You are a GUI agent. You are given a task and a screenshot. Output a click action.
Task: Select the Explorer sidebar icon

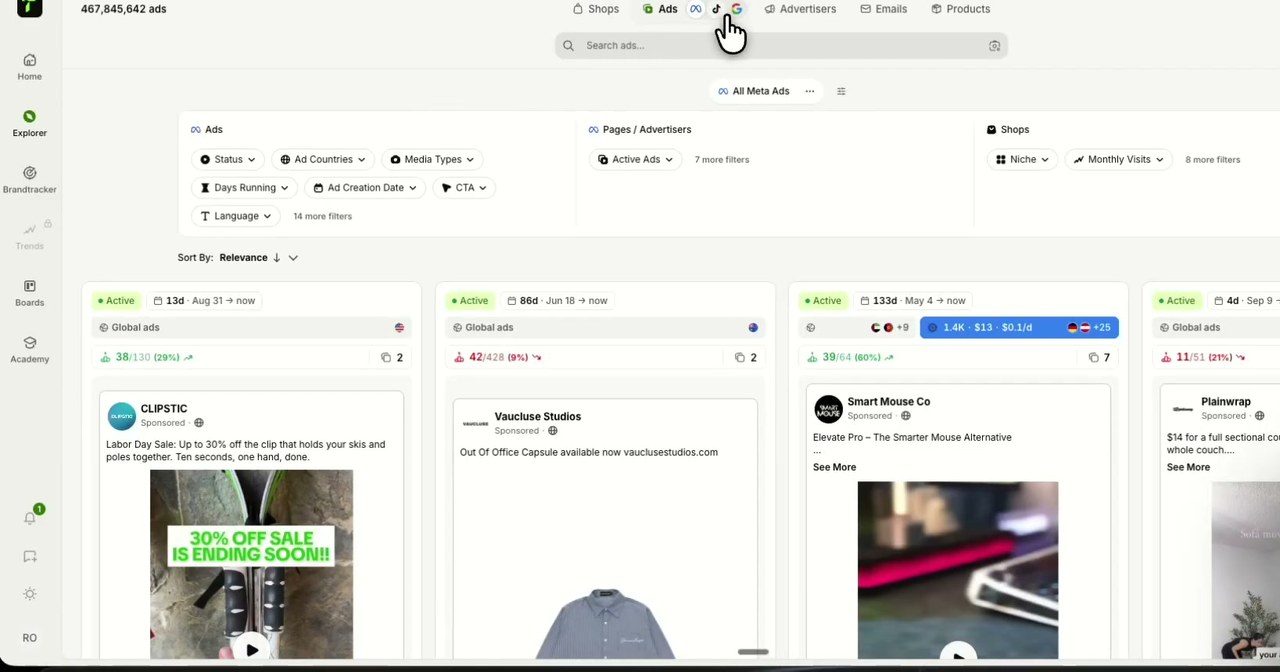pos(29,123)
